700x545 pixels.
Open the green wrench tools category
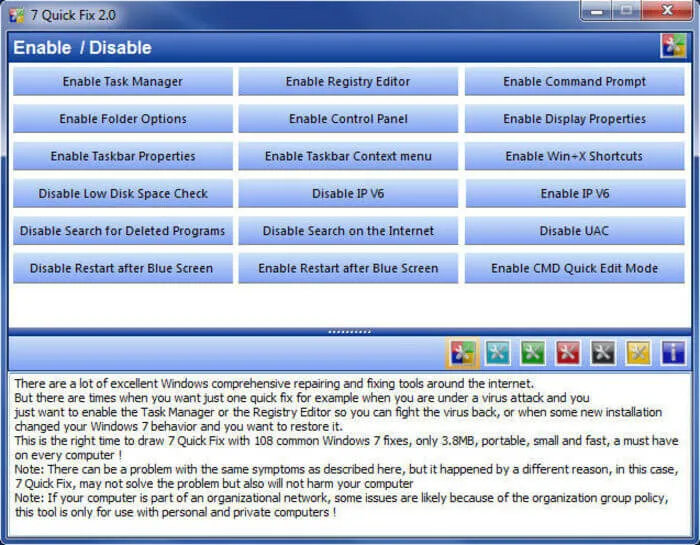(x=532, y=352)
